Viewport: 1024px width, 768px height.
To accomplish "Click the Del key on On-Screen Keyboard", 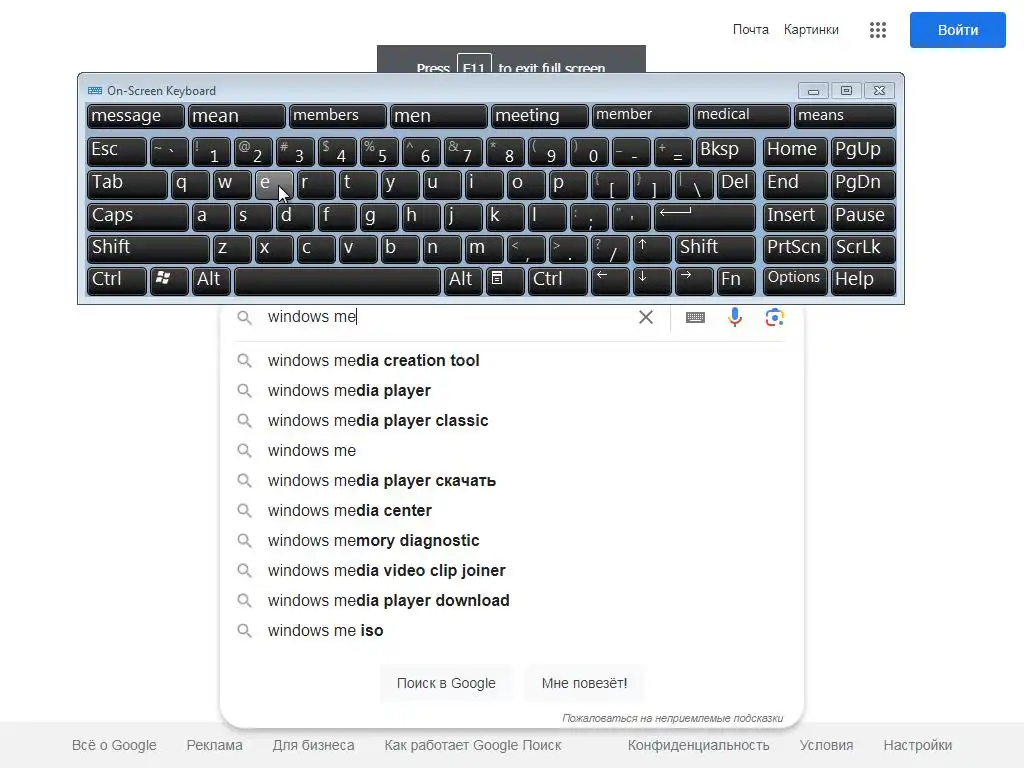I will pos(736,184).
